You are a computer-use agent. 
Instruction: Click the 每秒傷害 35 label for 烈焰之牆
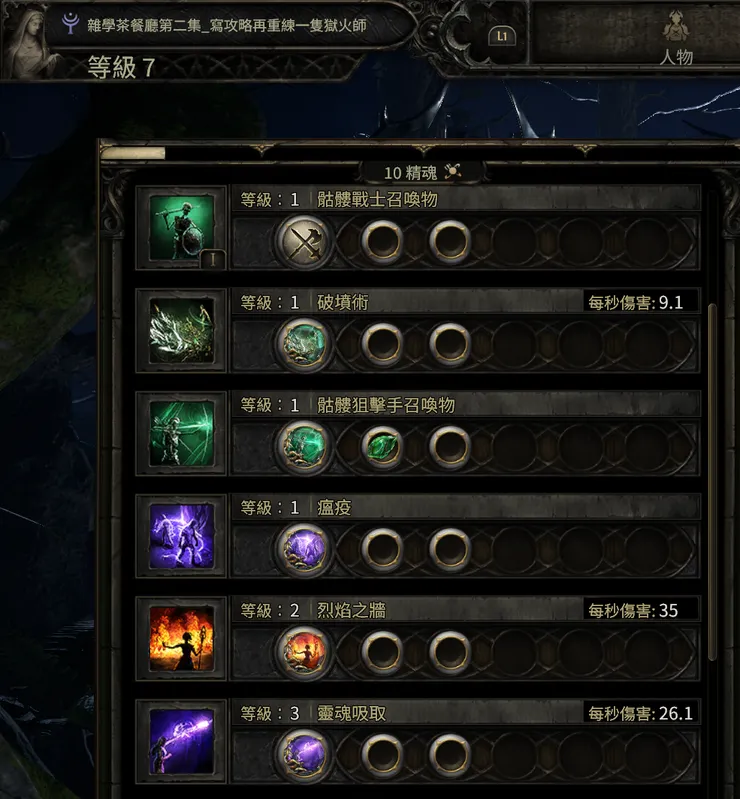coord(633,610)
